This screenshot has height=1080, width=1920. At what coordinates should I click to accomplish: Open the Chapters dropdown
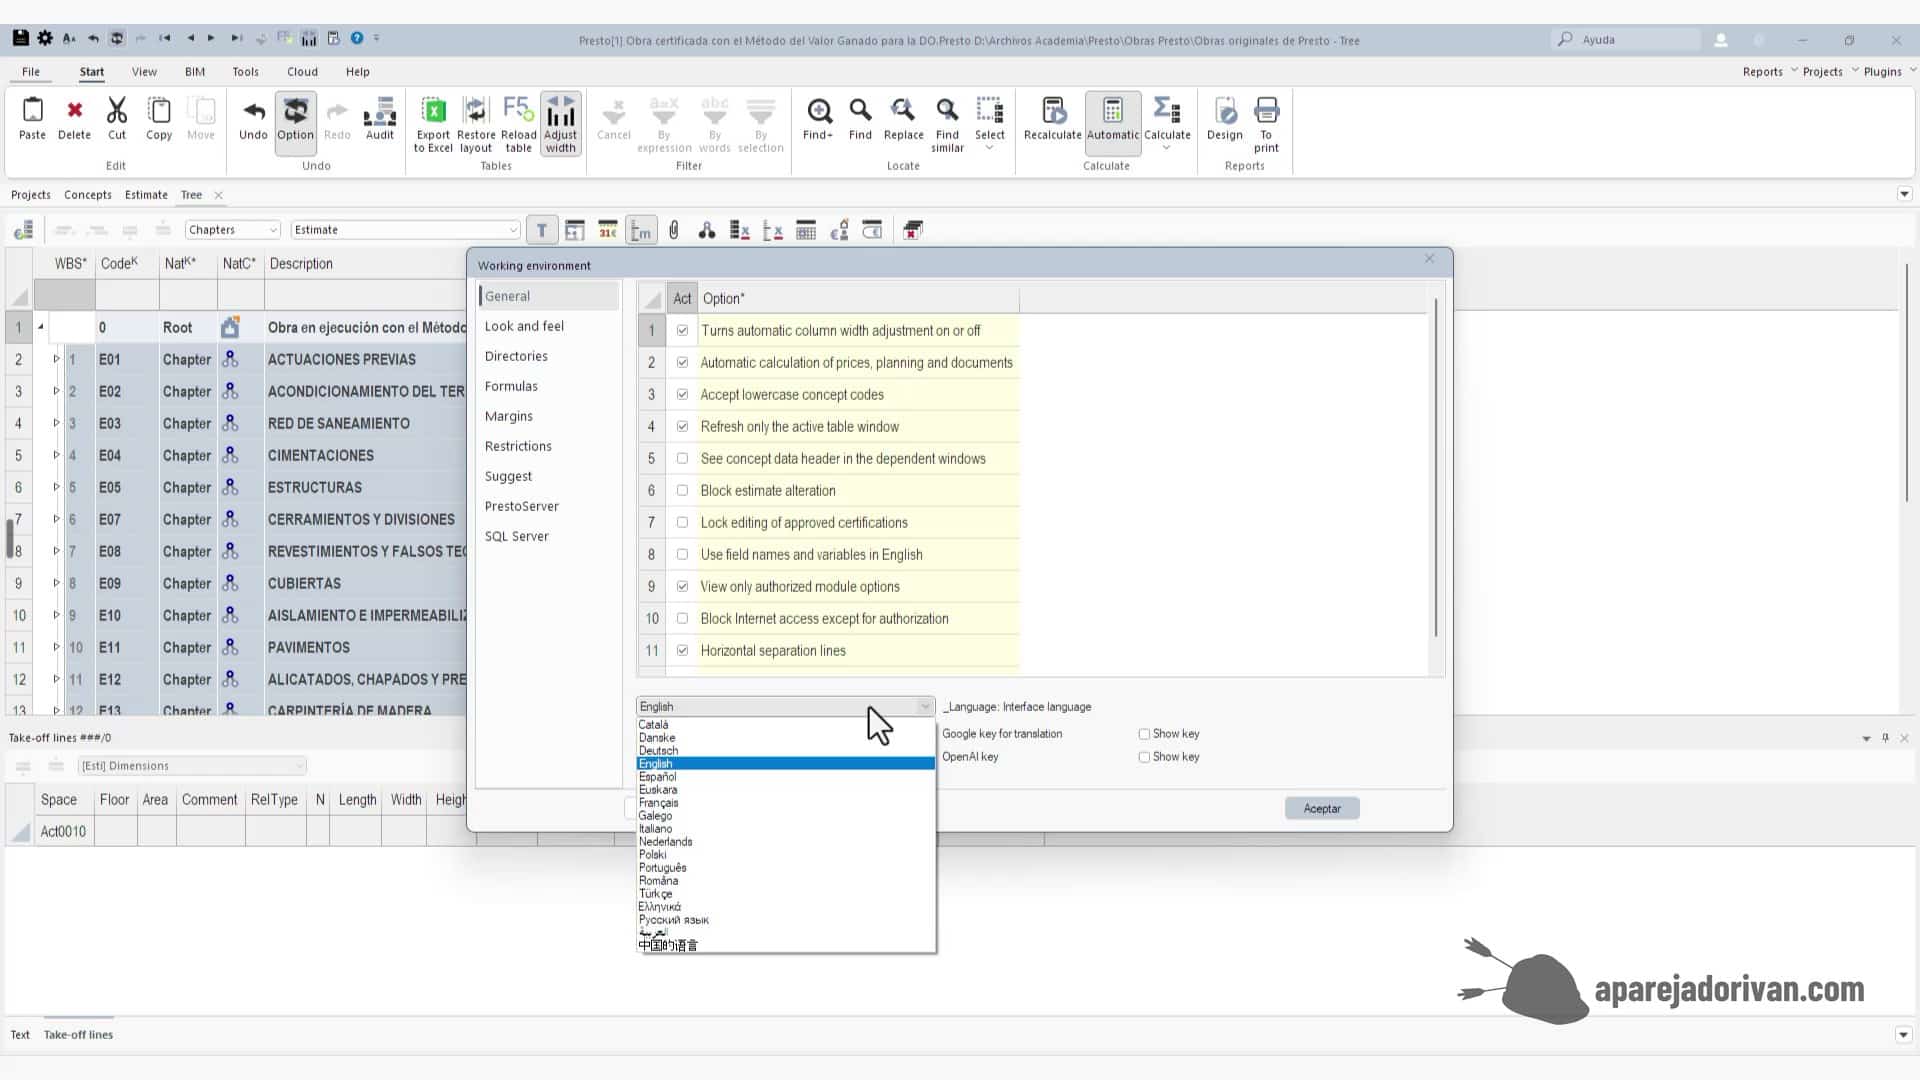point(232,230)
